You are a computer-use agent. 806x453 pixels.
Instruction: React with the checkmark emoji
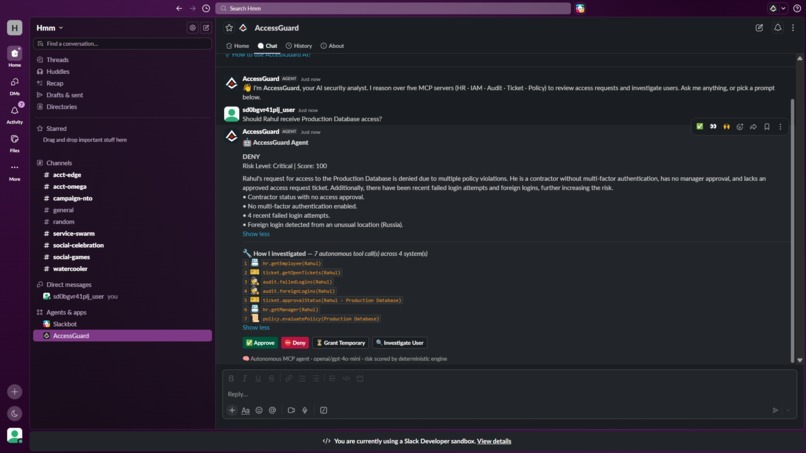(x=700, y=126)
